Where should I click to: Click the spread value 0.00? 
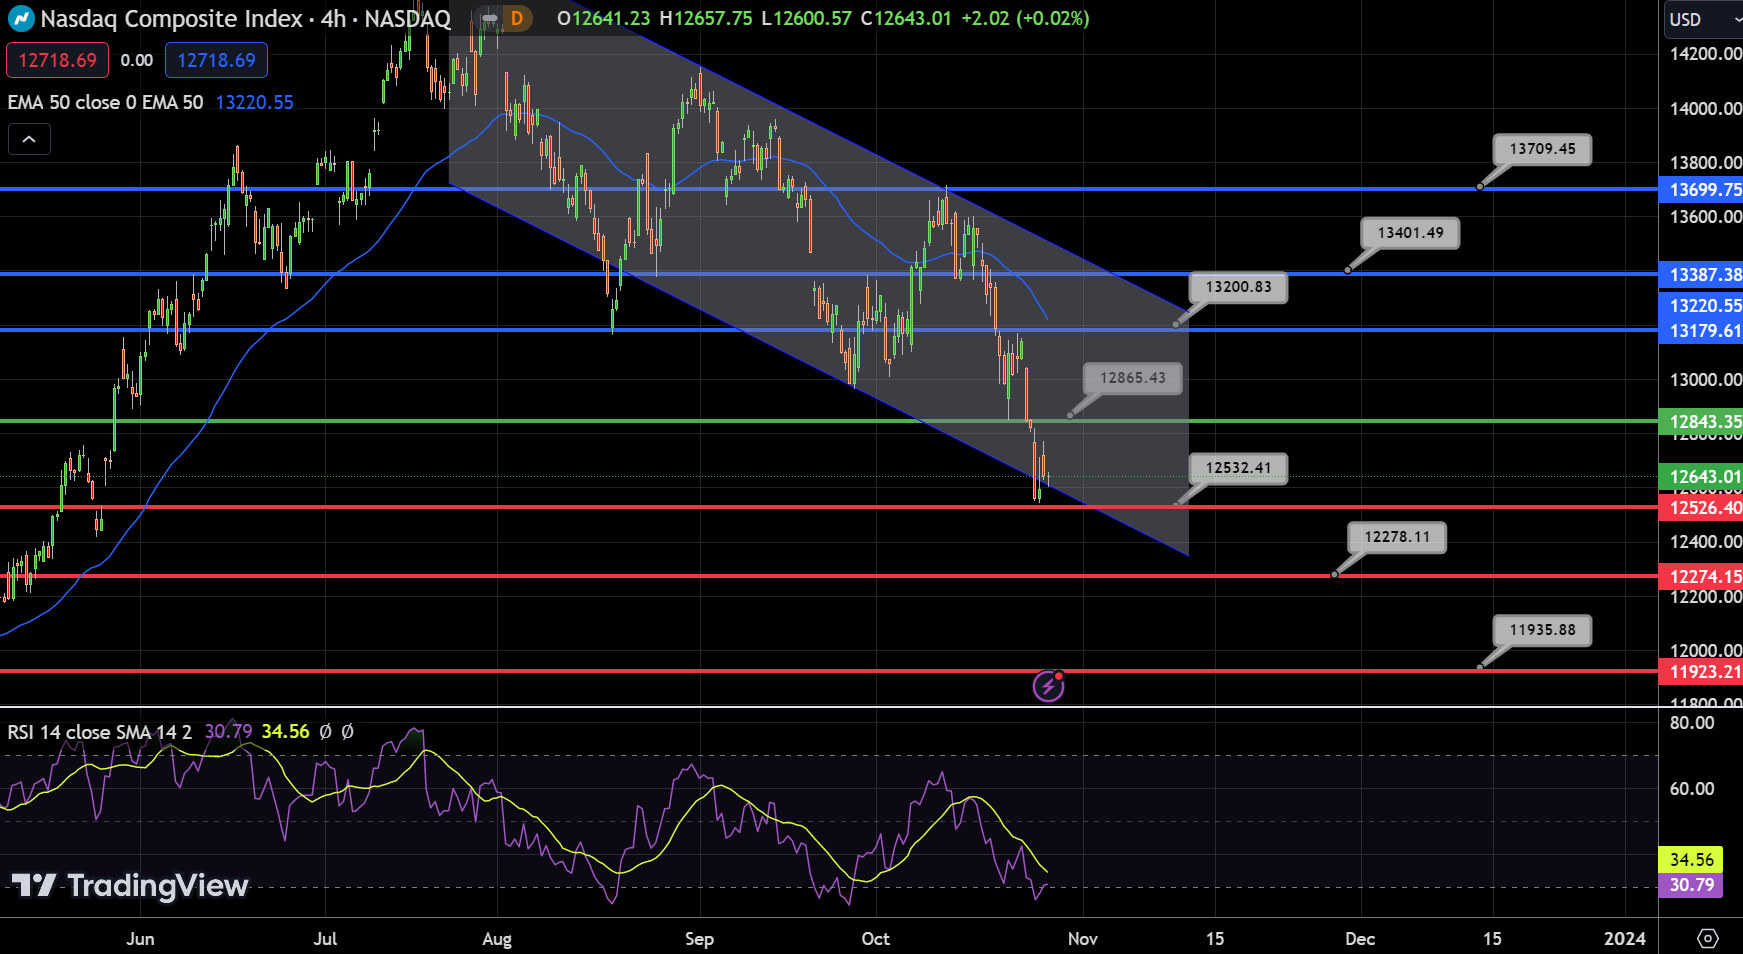point(137,60)
